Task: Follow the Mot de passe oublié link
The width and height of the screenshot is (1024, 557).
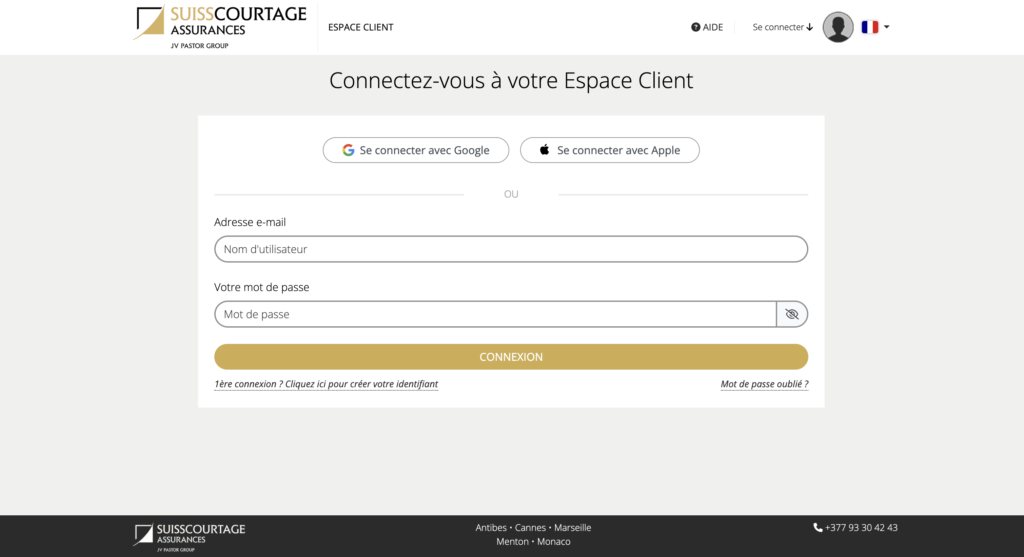Action: point(764,384)
